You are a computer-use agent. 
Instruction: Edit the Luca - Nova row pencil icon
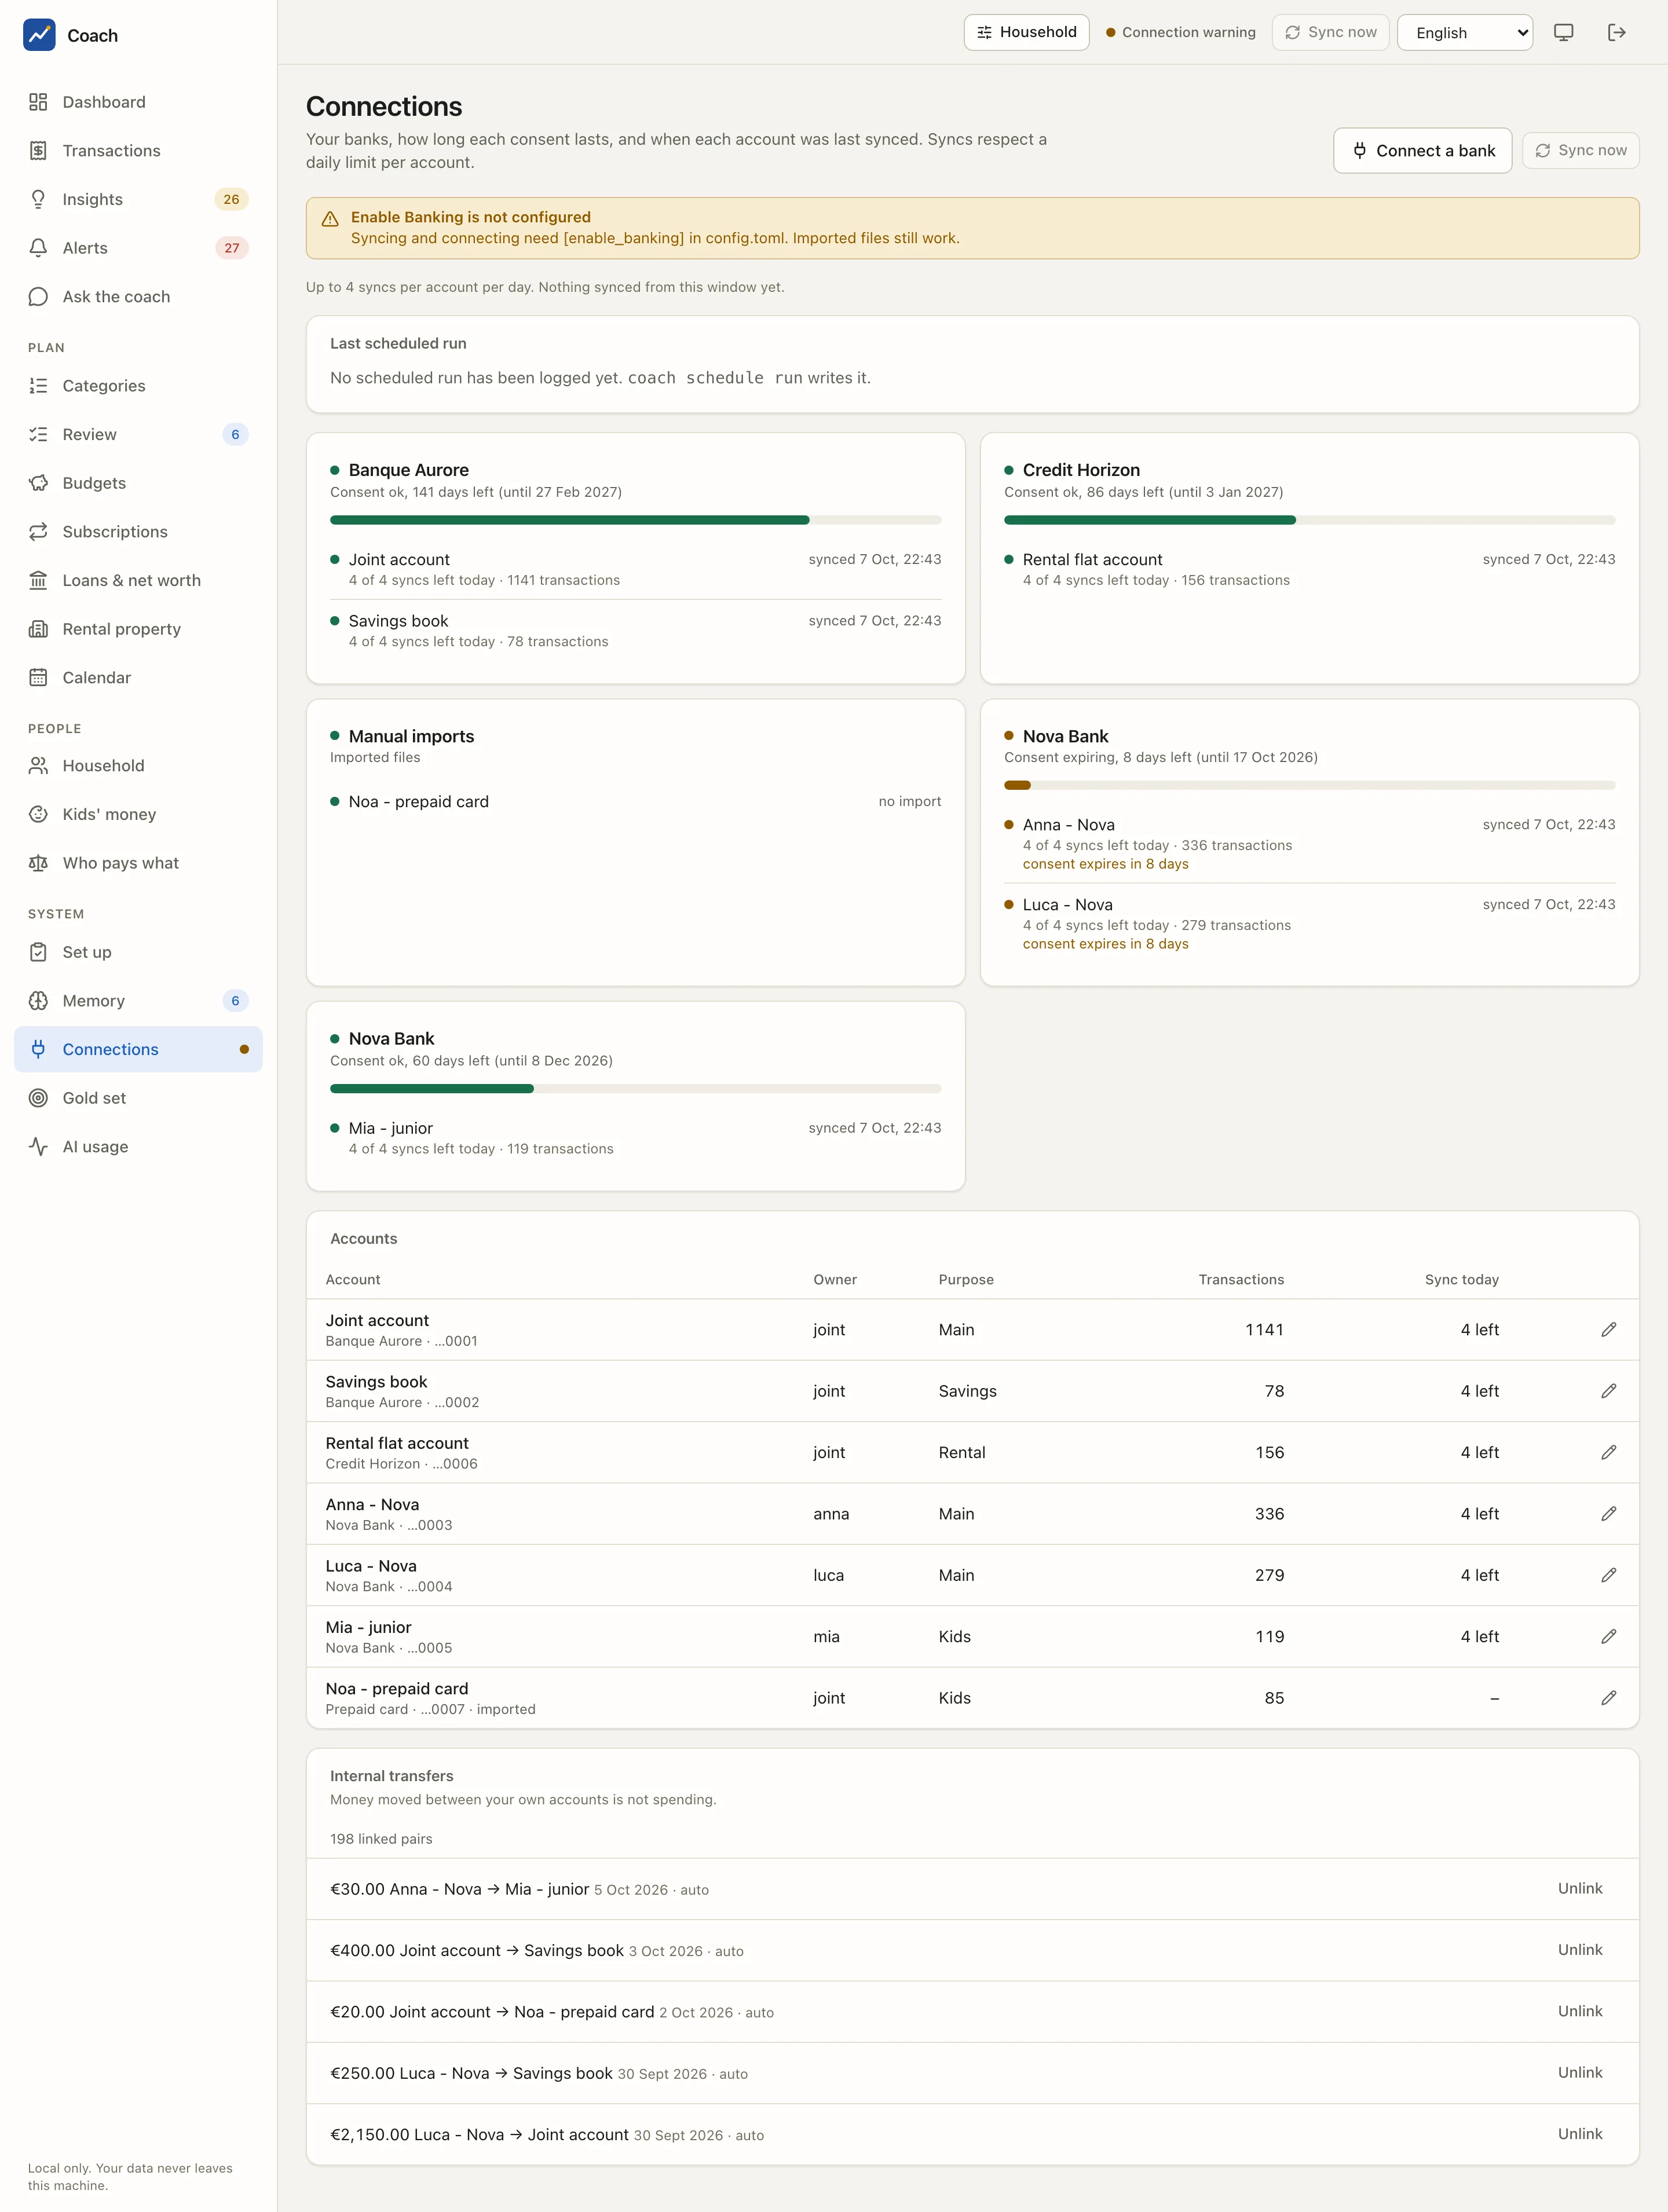click(x=1608, y=1575)
